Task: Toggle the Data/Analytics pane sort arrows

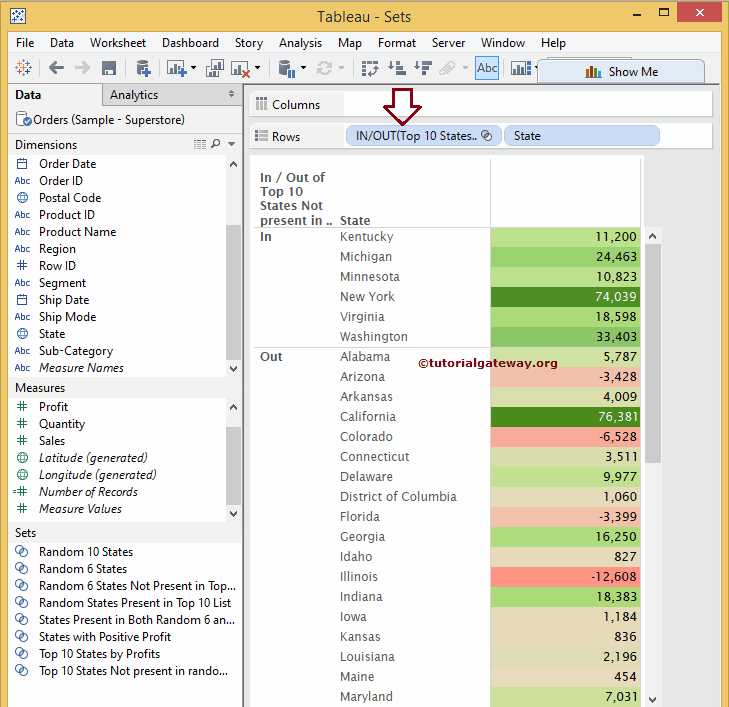Action: pos(231,94)
